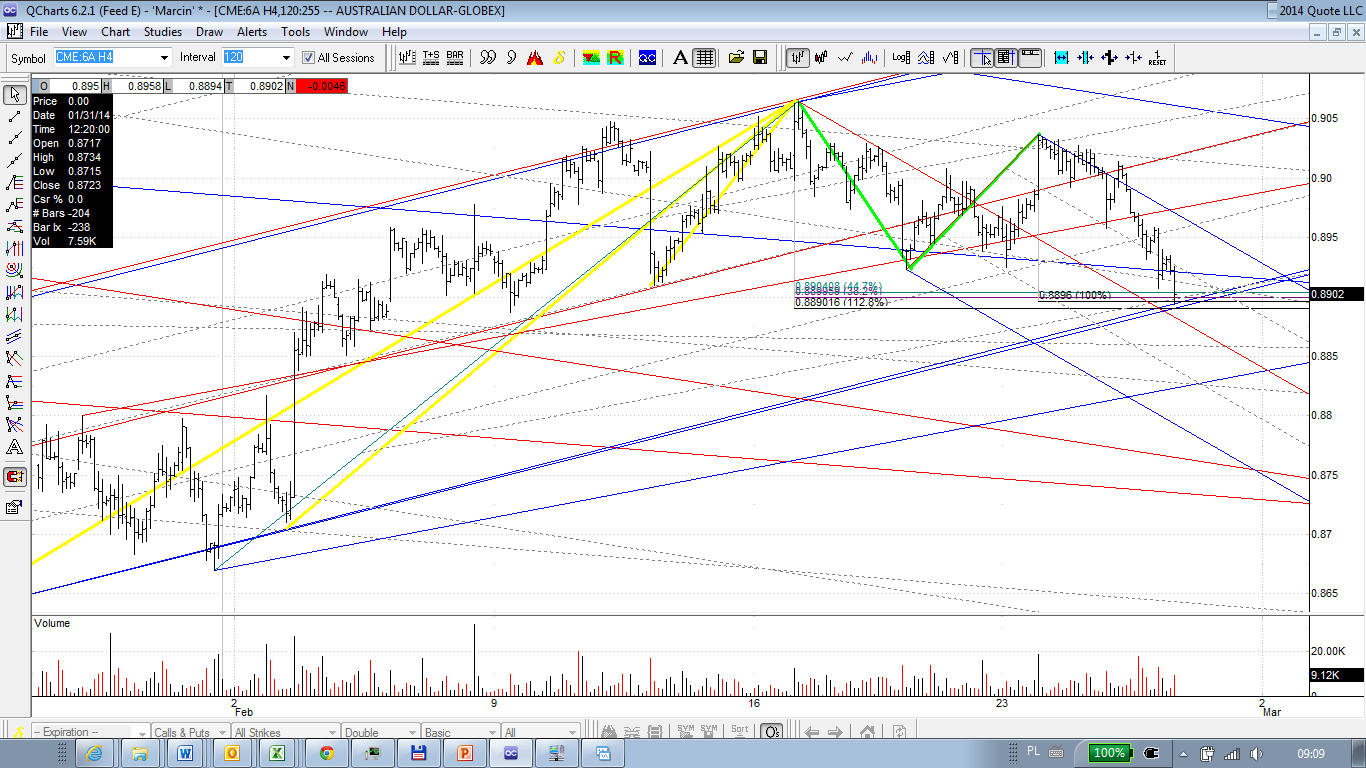Open the Chart menu
This screenshot has width=1366, height=768.
115,32
